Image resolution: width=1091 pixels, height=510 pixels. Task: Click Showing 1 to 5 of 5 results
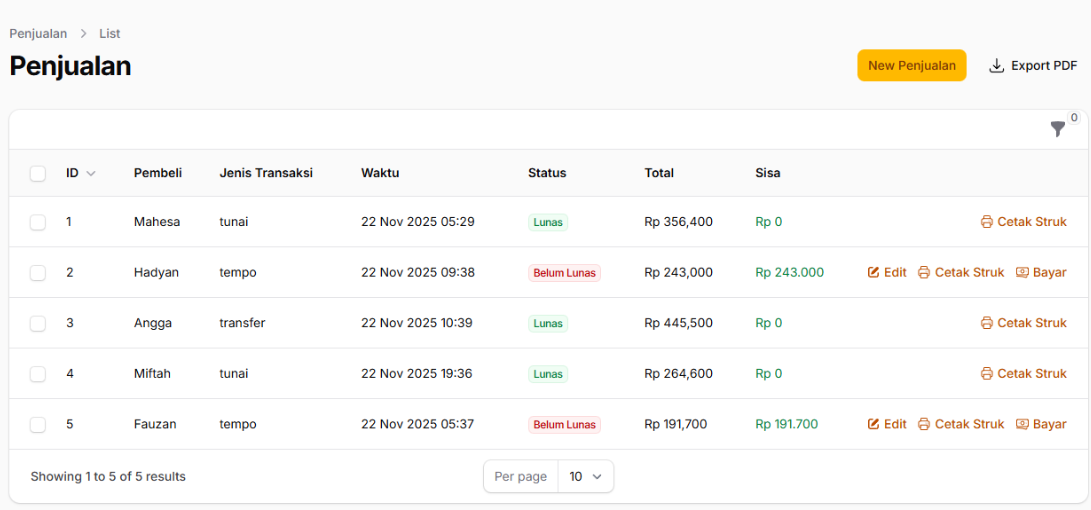[108, 477]
